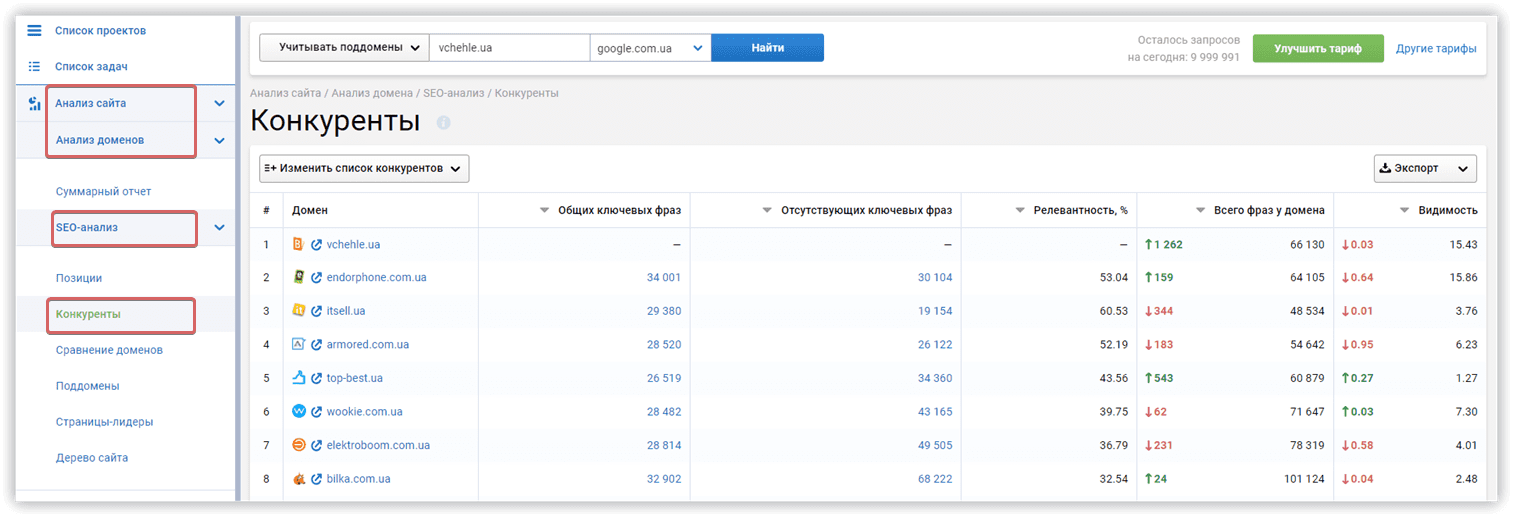Select Страницы-лидеры in the sidebar menu
Viewport: 1513px width, 517px height.
pos(104,422)
